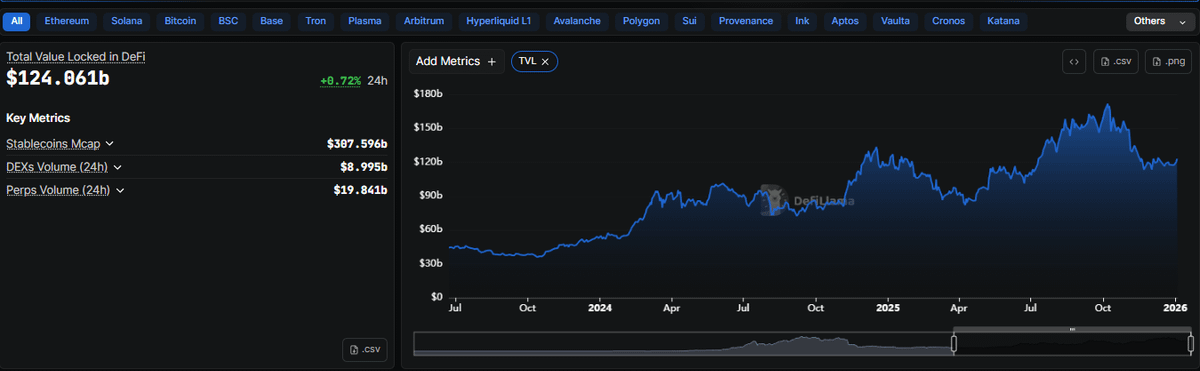Open the embed code icon button

1073,61
